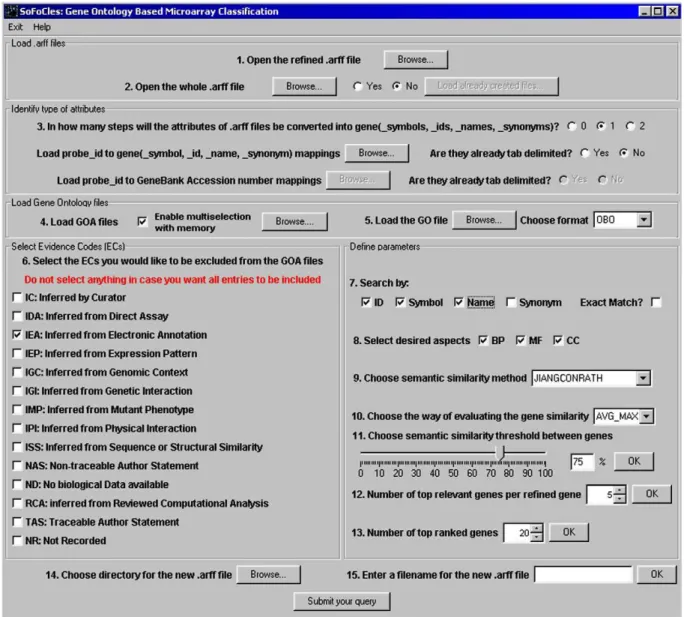The width and height of the screenshot is (684, 617).
Task: Toggle the CC aspect checkbox
Action: point(557,340)
